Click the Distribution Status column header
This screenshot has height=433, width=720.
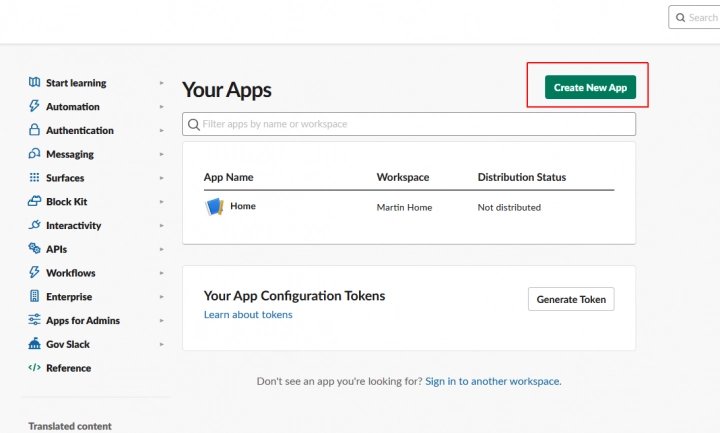pos(522,177)
